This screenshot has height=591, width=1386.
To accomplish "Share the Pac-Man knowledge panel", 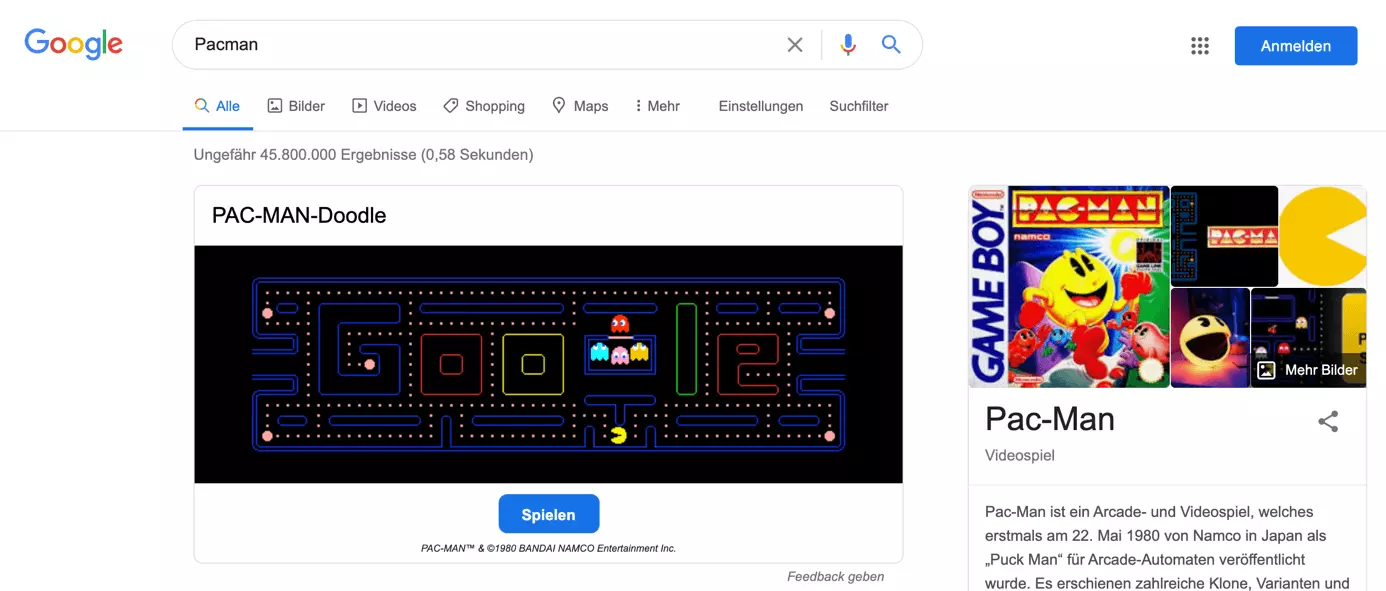I will coord(1328,421).
